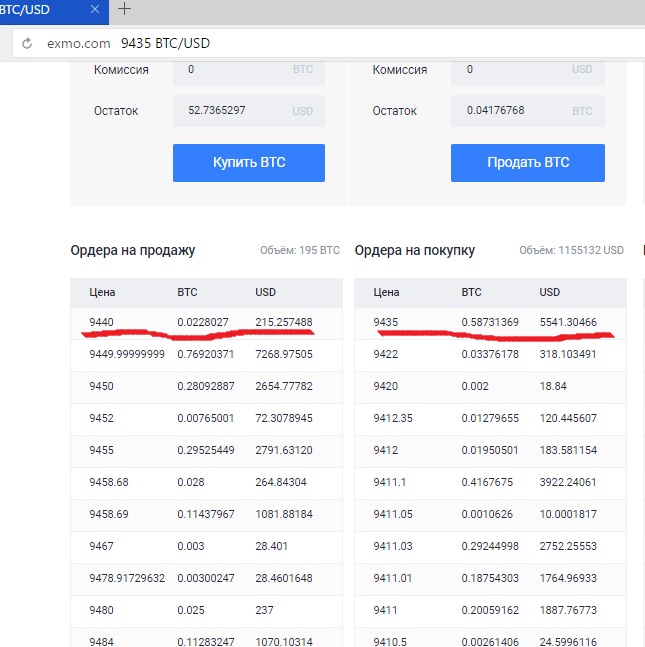Screen dimensions: 645x647
Task: Click the Ордера на продажу heading
Action: (132, 250)
